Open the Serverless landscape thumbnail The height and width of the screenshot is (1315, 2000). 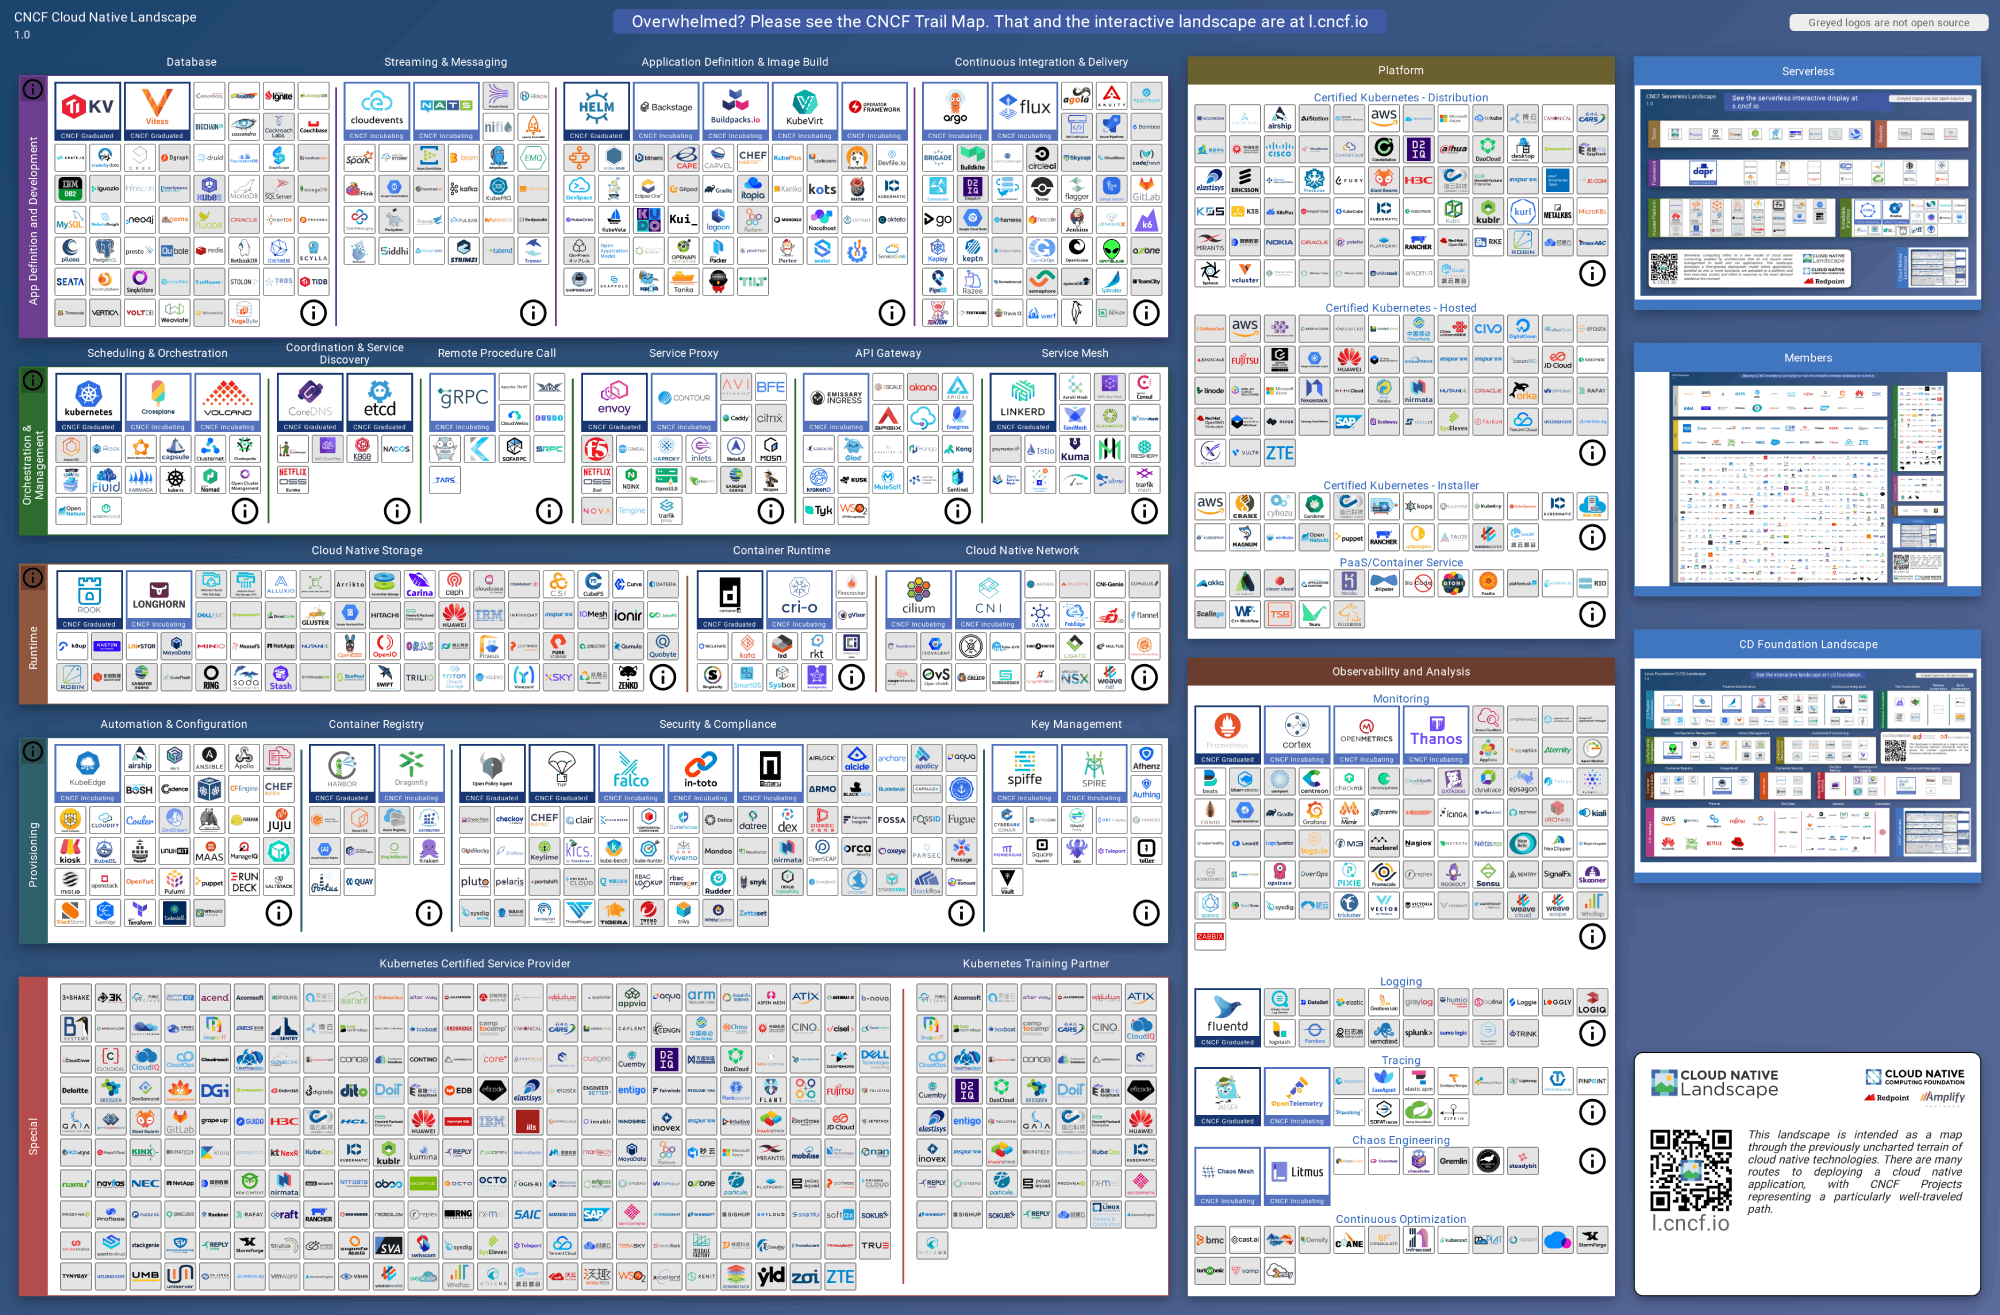pyautogui.click(x=1807, y=192)
